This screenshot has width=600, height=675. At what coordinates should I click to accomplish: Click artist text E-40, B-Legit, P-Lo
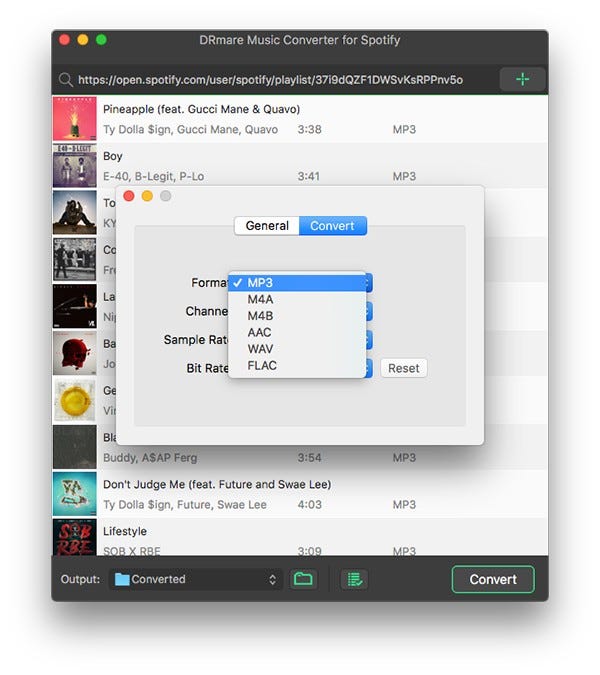[x=154, y=176]
